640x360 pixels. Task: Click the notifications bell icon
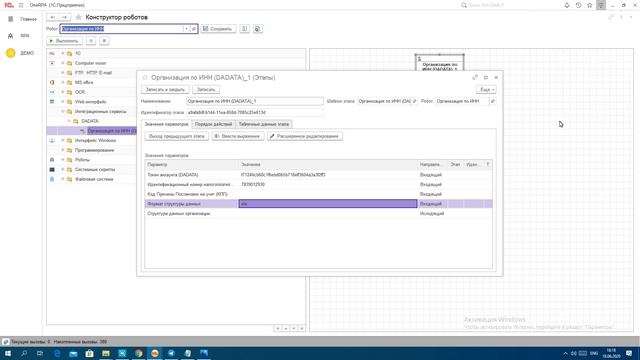(567, 5)
